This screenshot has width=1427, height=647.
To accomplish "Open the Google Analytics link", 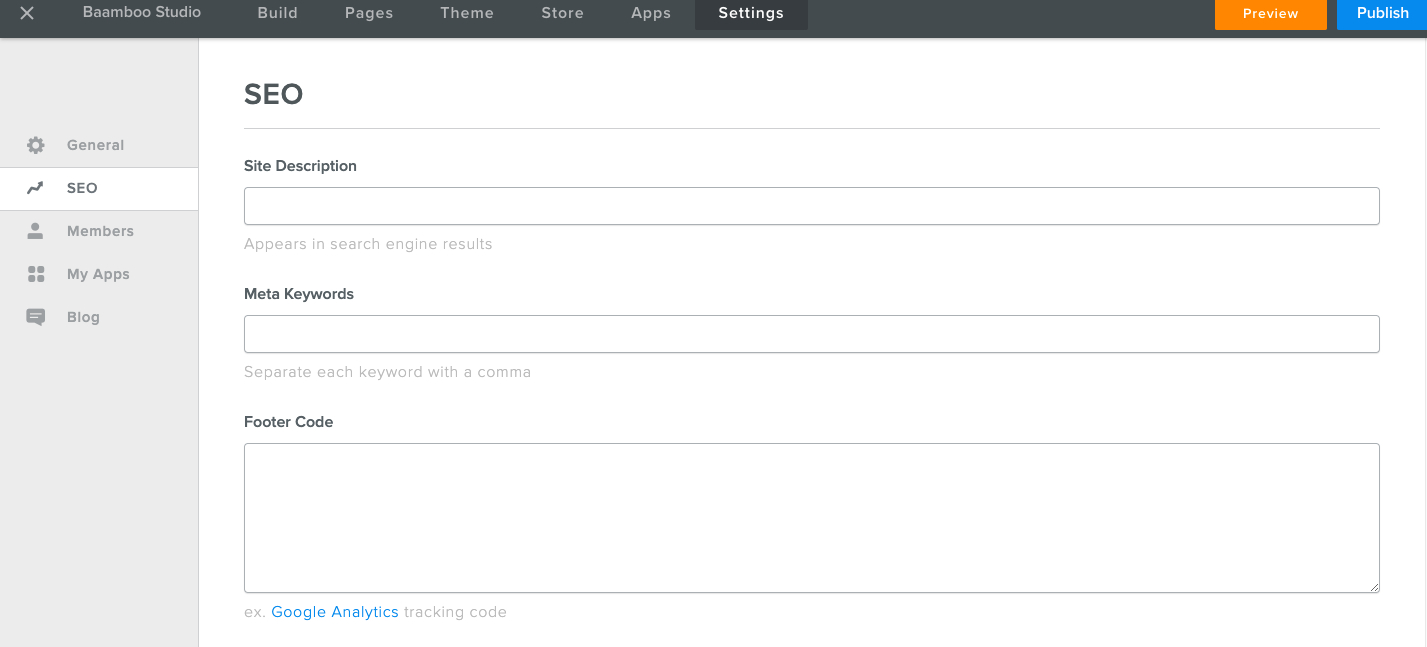I will pos(334,611).
